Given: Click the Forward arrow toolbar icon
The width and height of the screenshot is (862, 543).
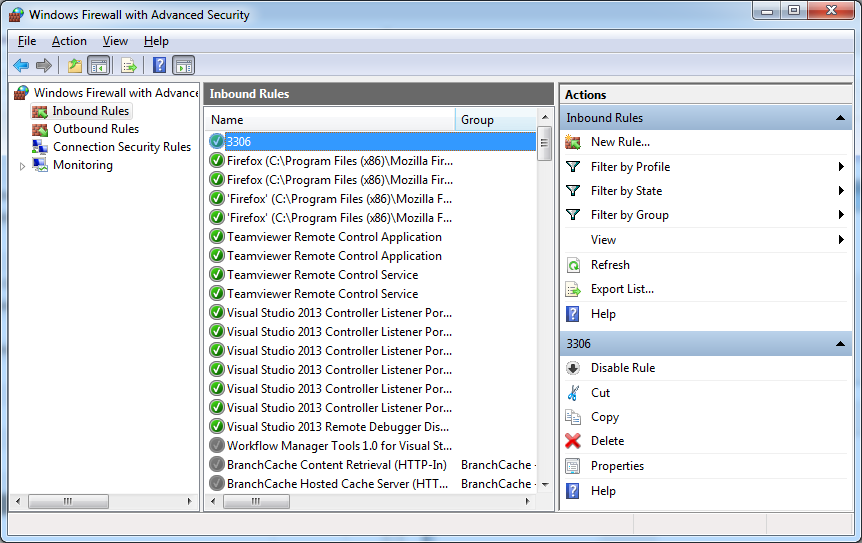Looking at the screenshot, I should pos(43,65).
